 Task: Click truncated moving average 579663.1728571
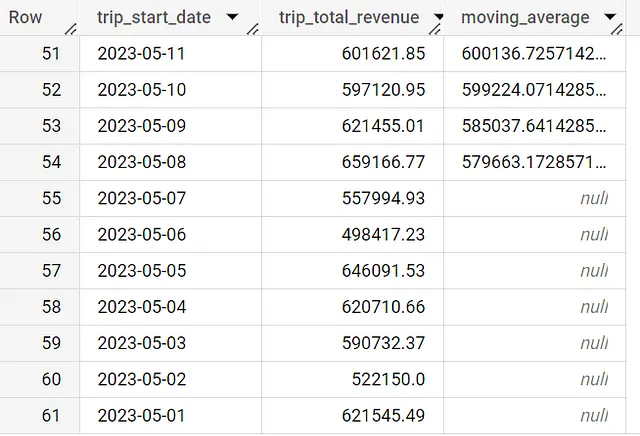533,162
